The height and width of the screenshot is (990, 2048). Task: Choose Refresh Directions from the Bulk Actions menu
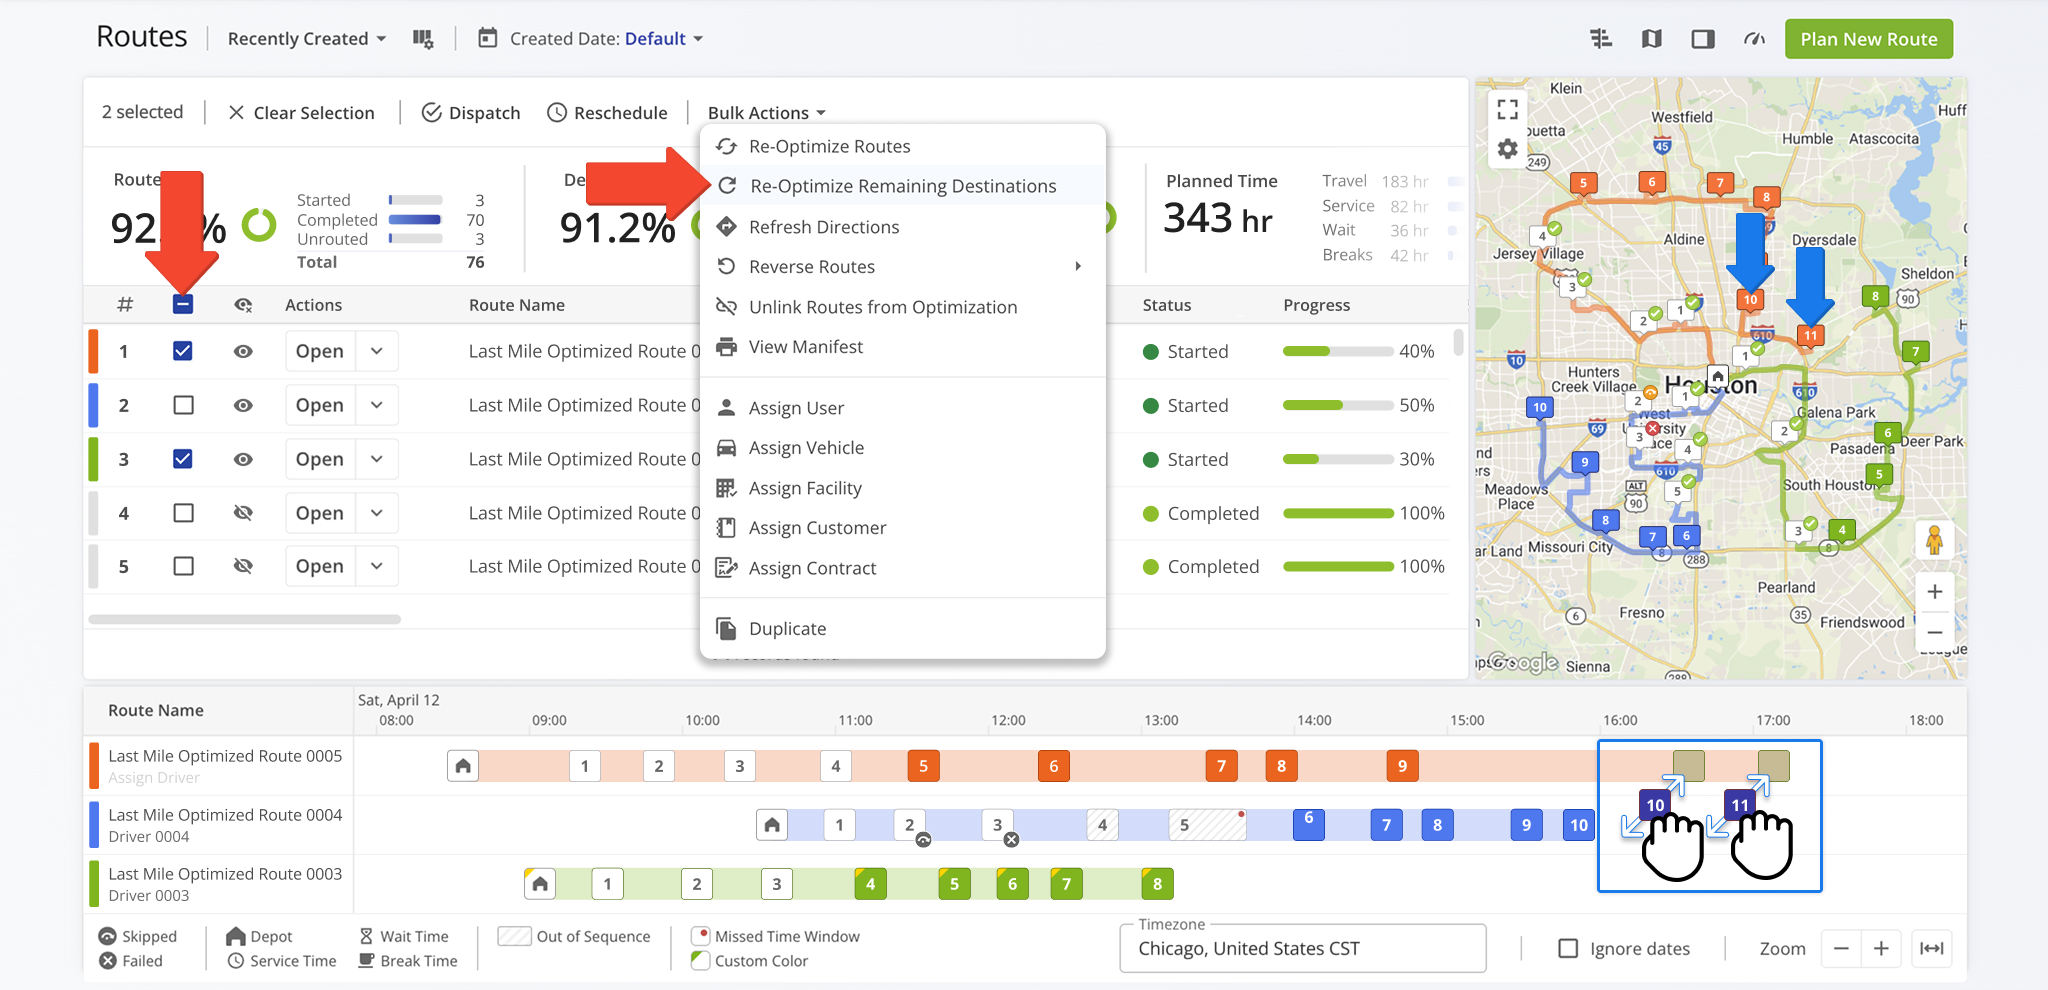(823, 227)
